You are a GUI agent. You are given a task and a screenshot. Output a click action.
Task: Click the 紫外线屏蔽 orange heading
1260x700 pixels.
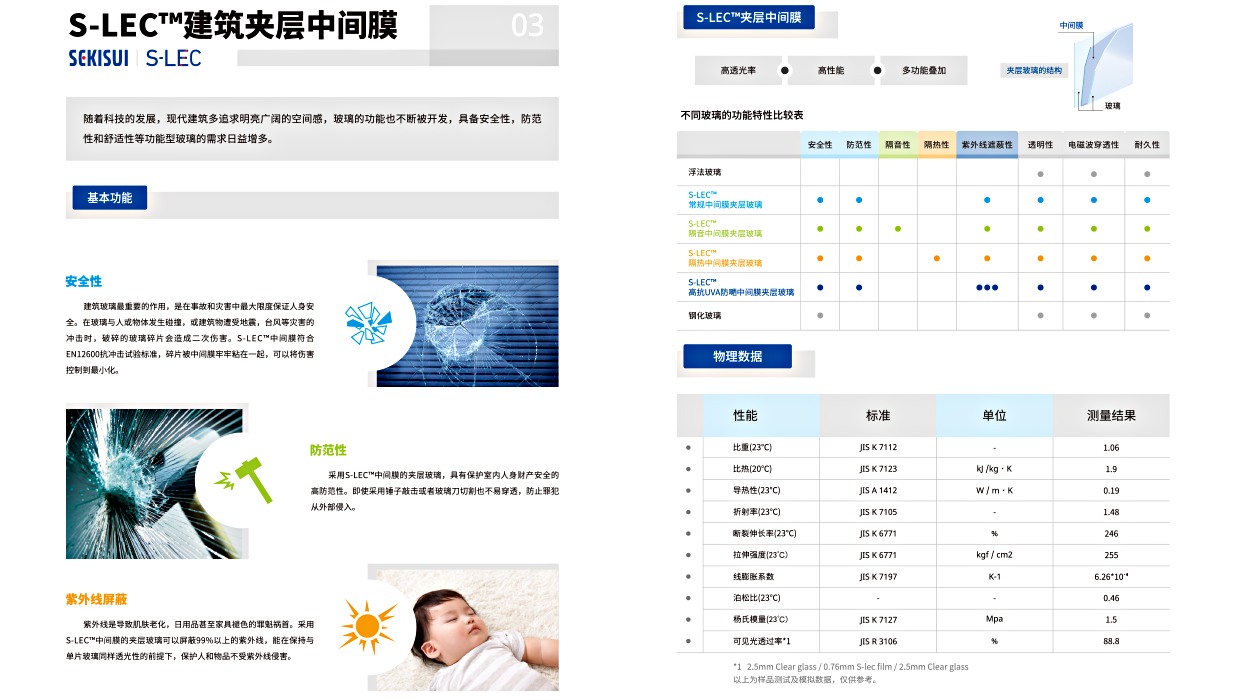point(96,600)
